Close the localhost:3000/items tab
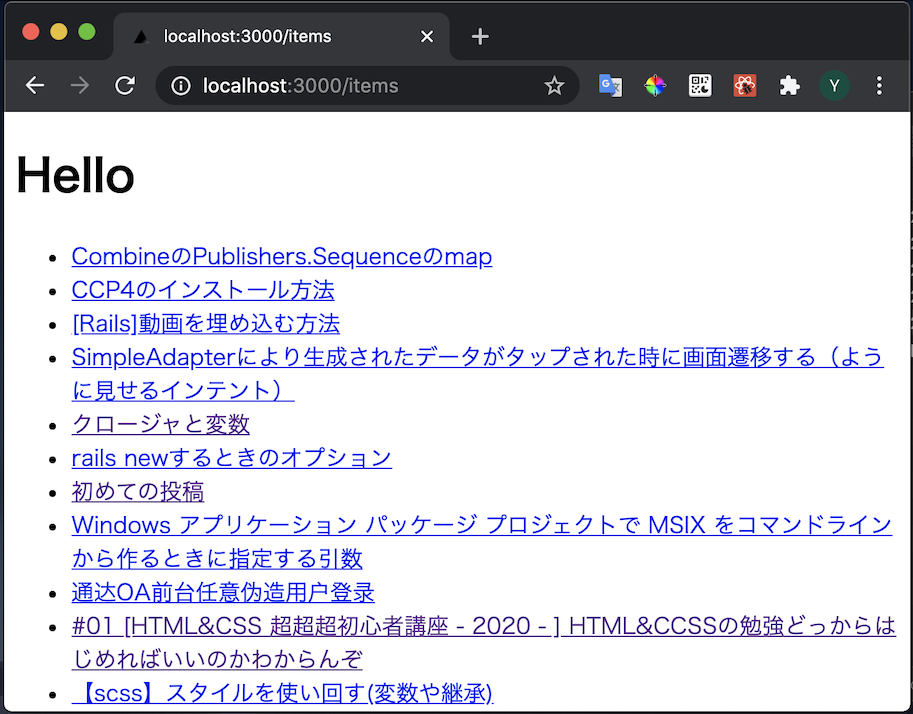913x714 pixels. point(427,37)
